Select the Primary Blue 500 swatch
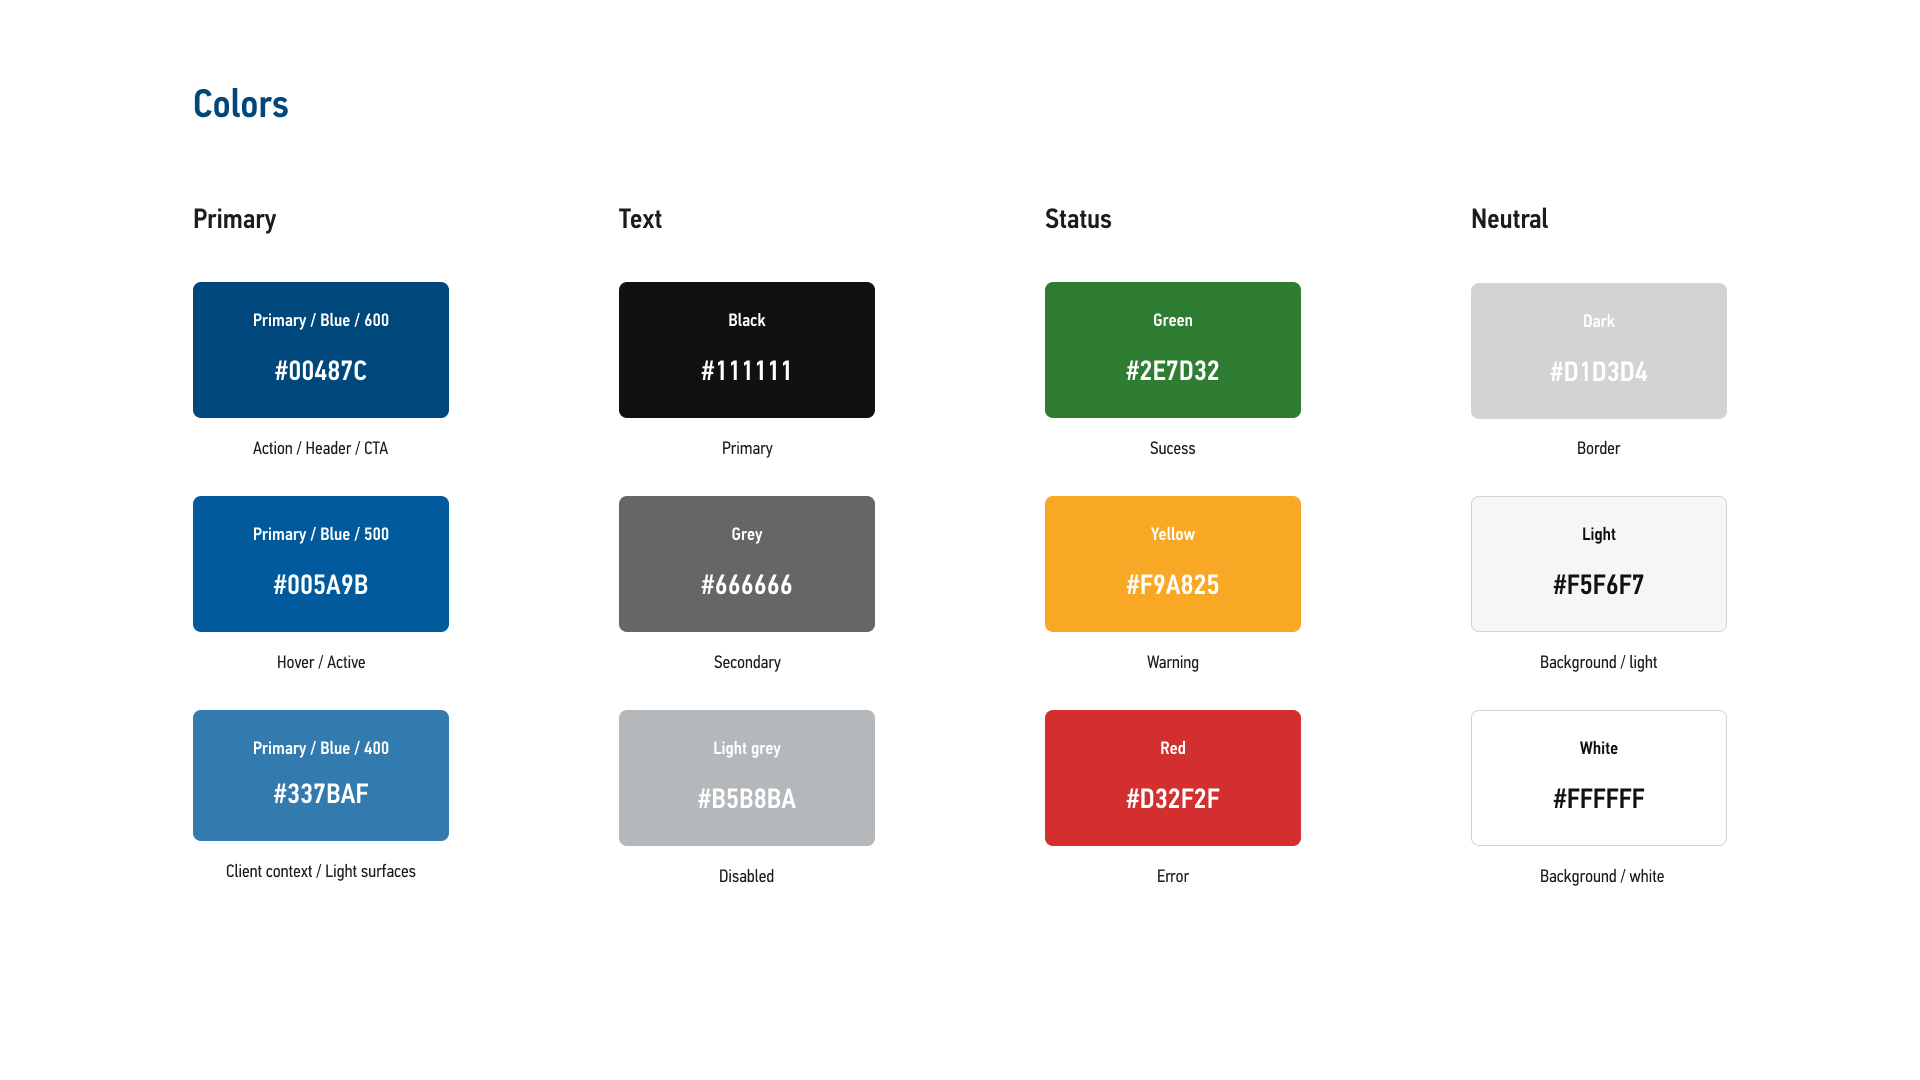Image resolution: width=1920 pixels, height=1080 pixels. (320, 563)
